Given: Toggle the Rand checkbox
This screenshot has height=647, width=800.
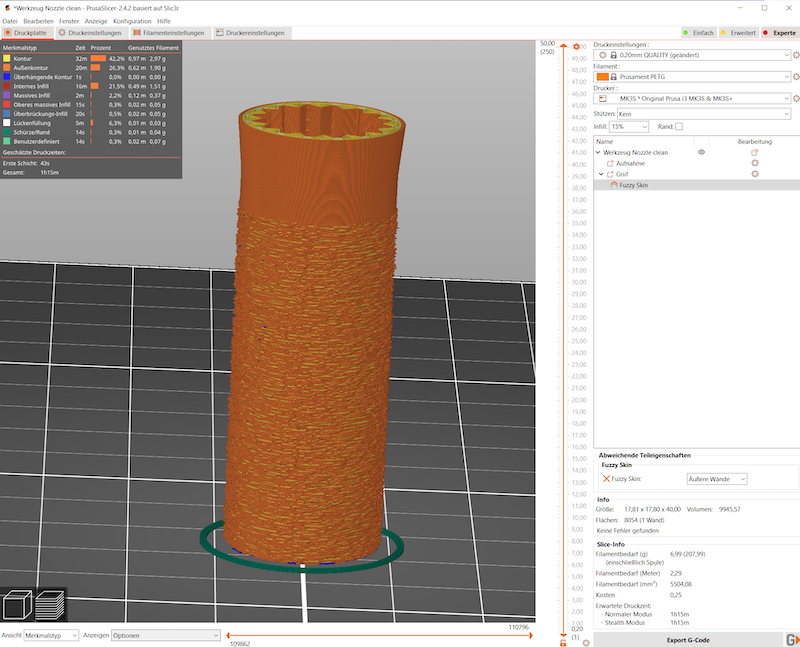Looking at the screenshot, I should coord(679,127).
